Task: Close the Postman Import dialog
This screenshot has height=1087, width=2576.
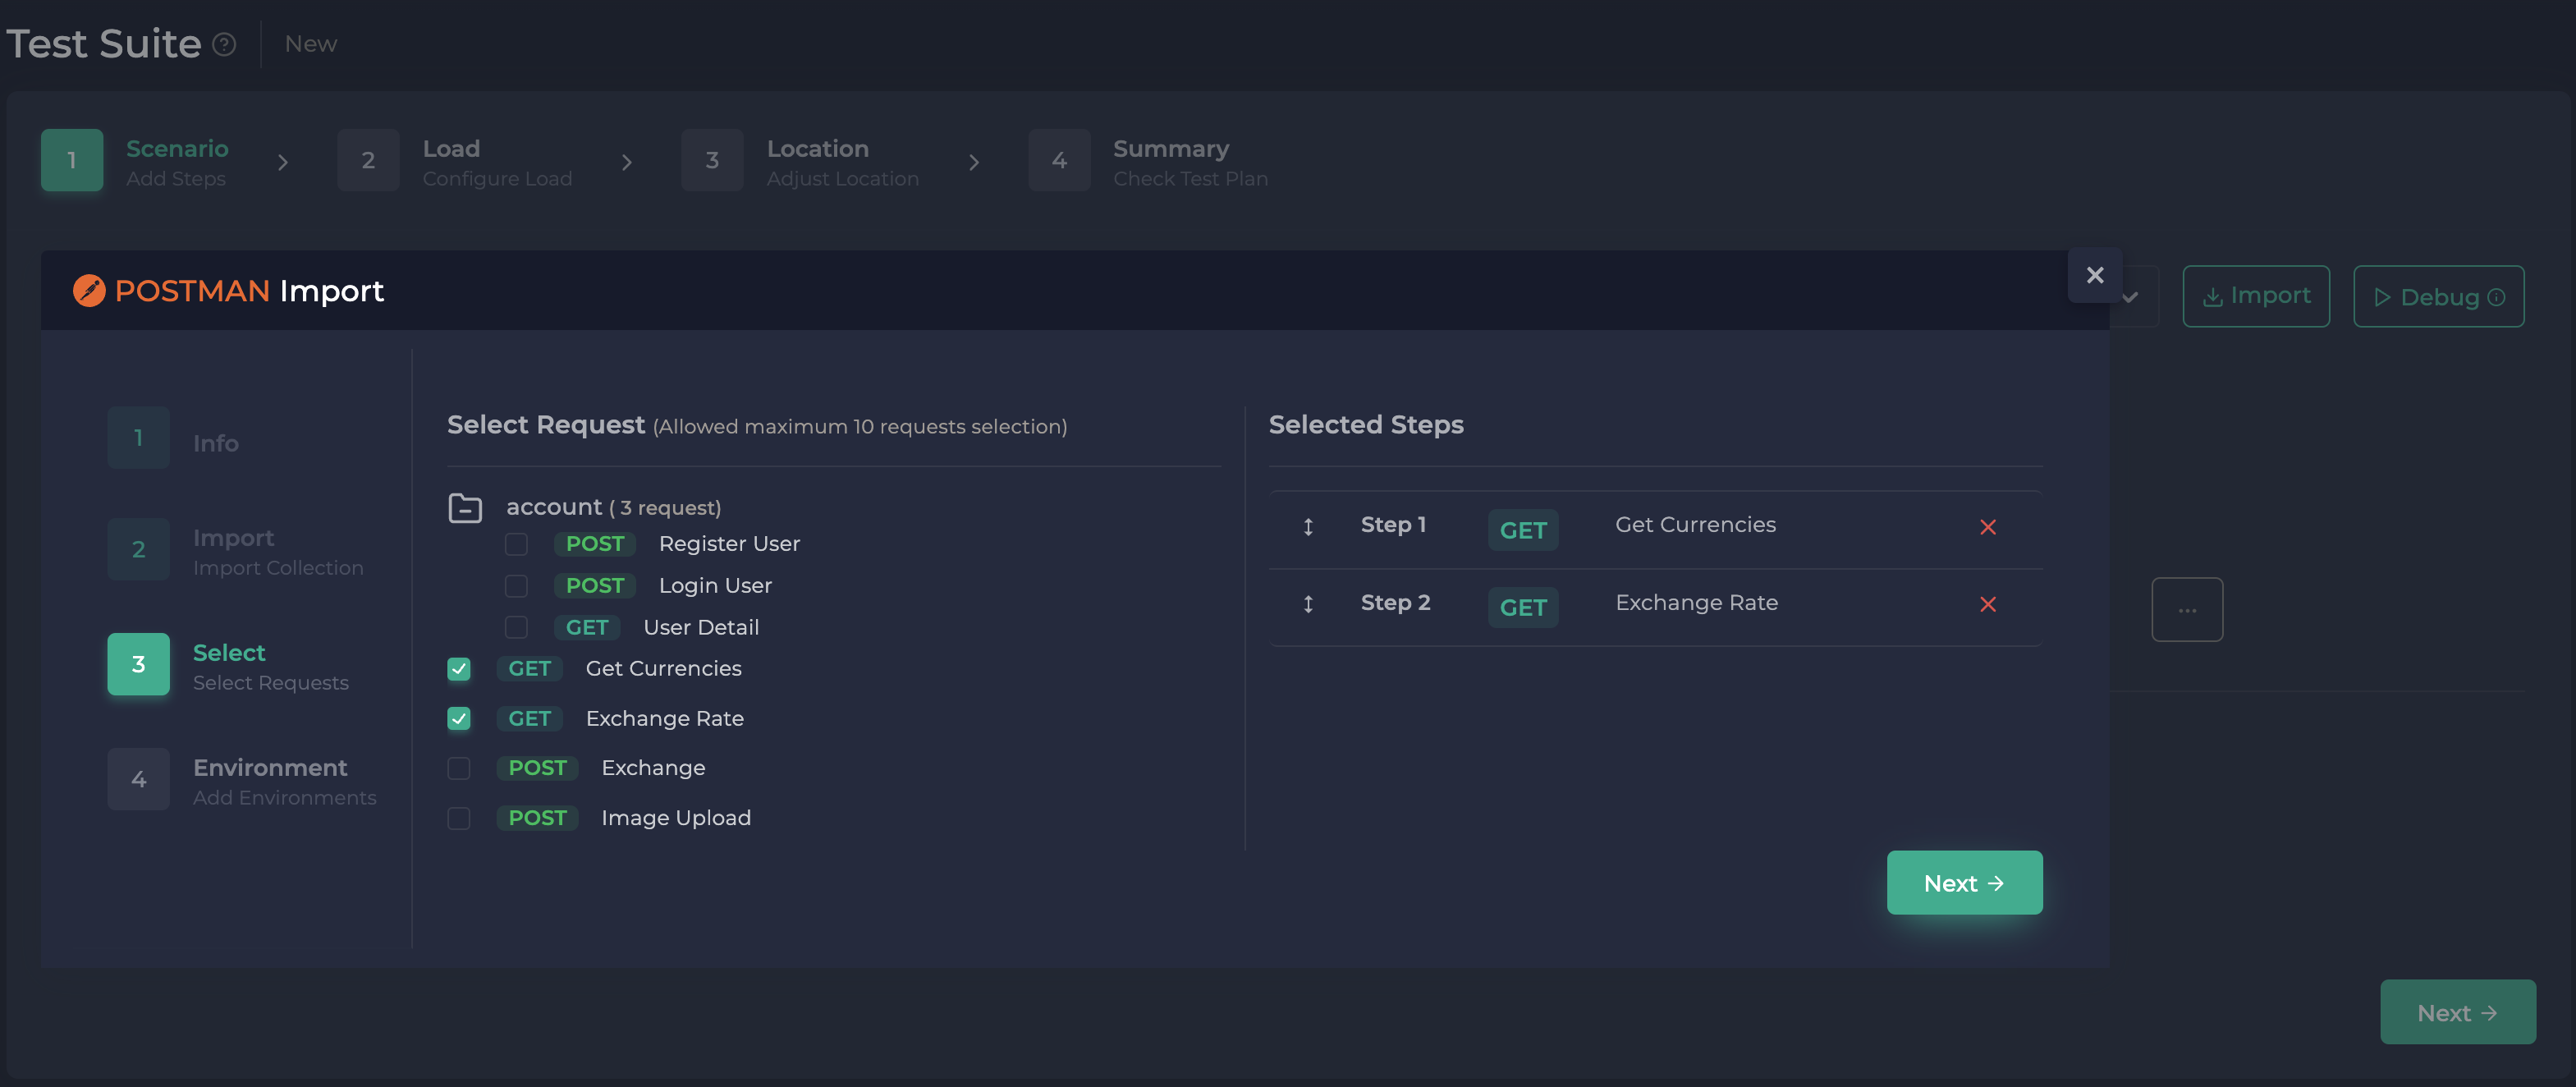Action: coord(2094,275)
